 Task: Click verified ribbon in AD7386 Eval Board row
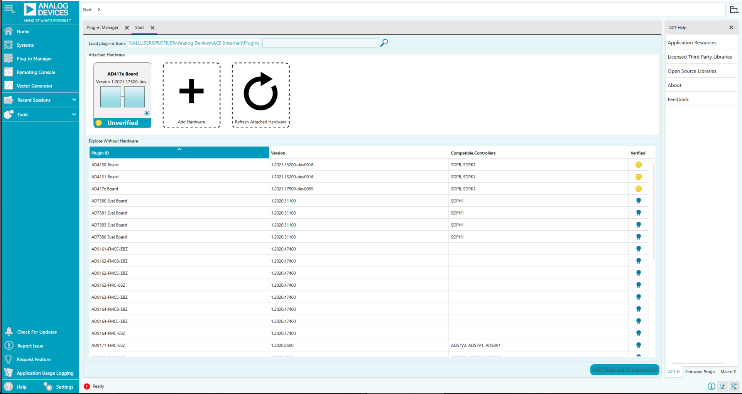coord(638,237)
